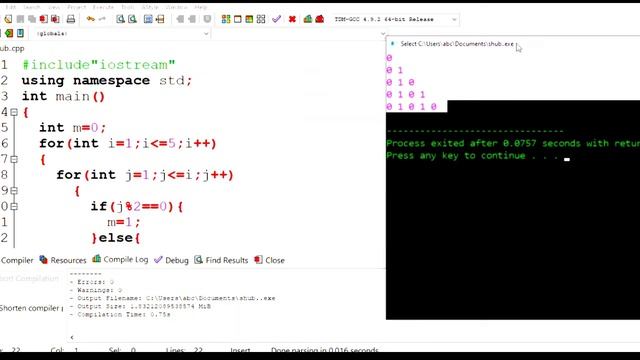This screenshot has width=640, height=360.
Task: Click the Goto Line toolbar icon
Action: point(160,19)
